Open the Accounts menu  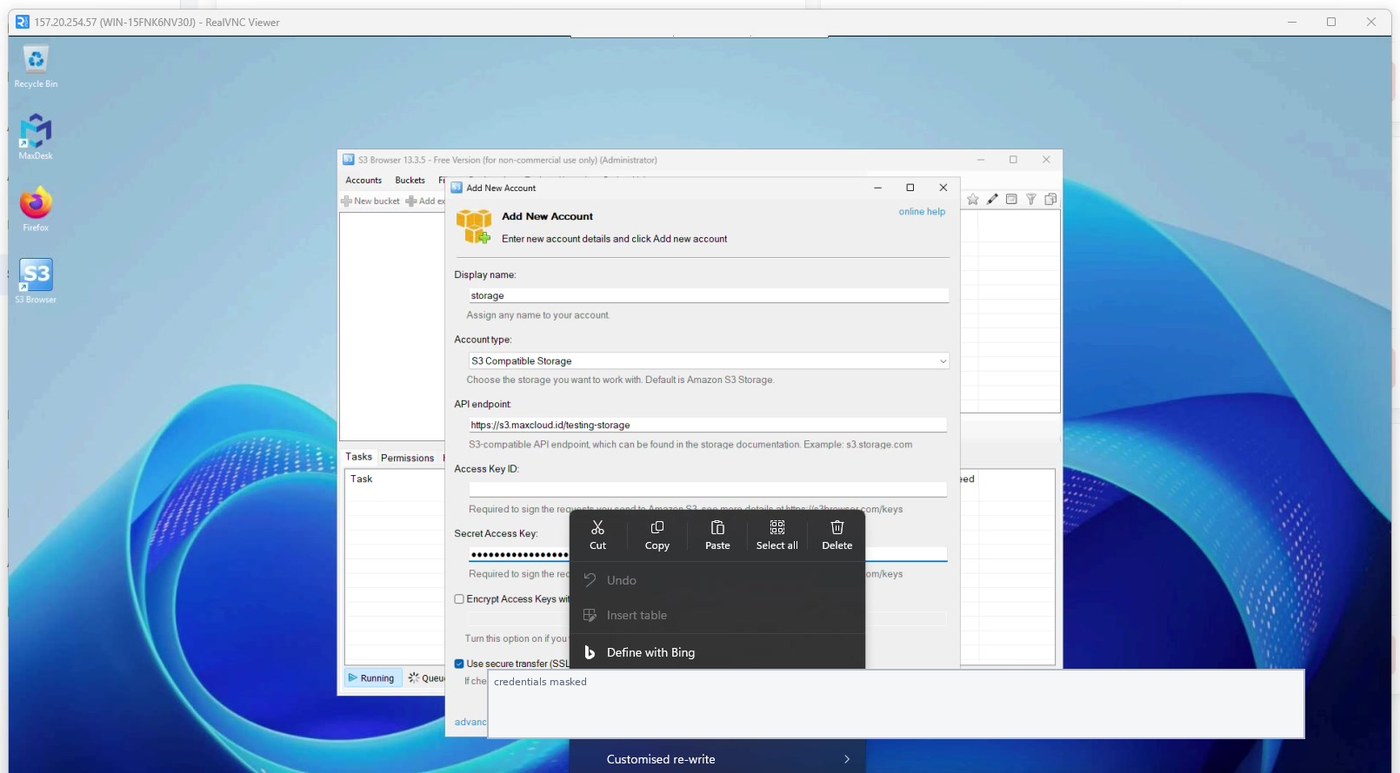click(x=363, y=180)
